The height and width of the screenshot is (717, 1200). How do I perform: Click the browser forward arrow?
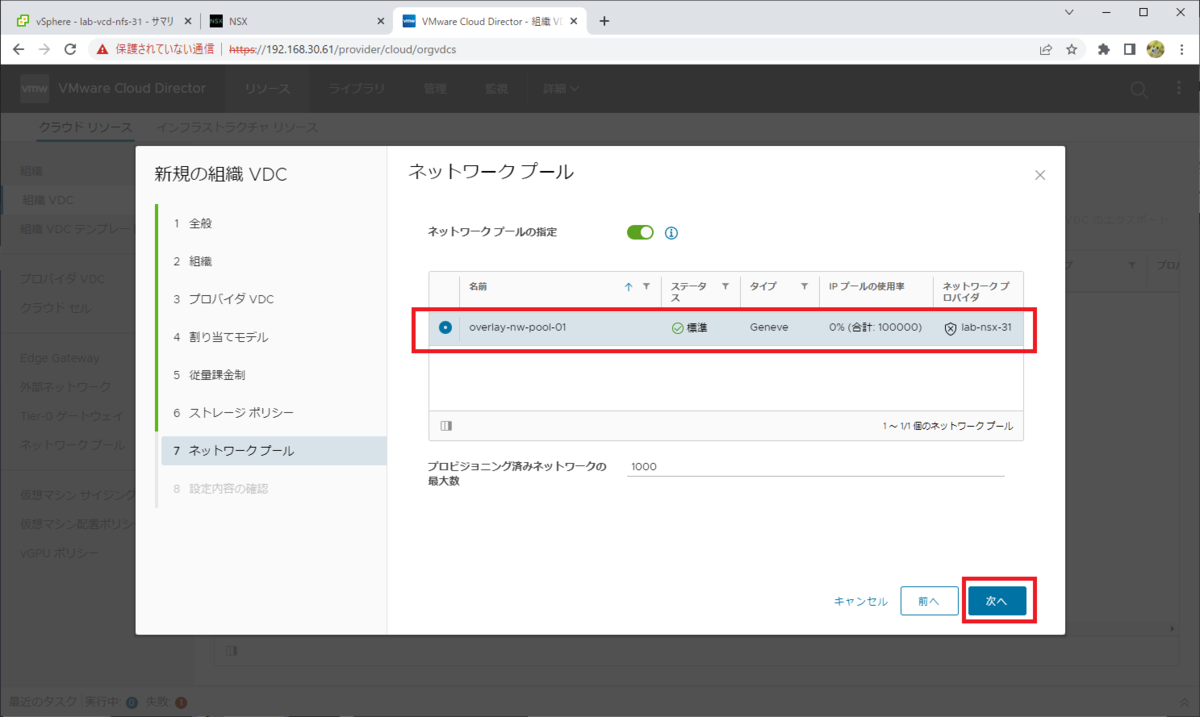(x=44, y=49)
